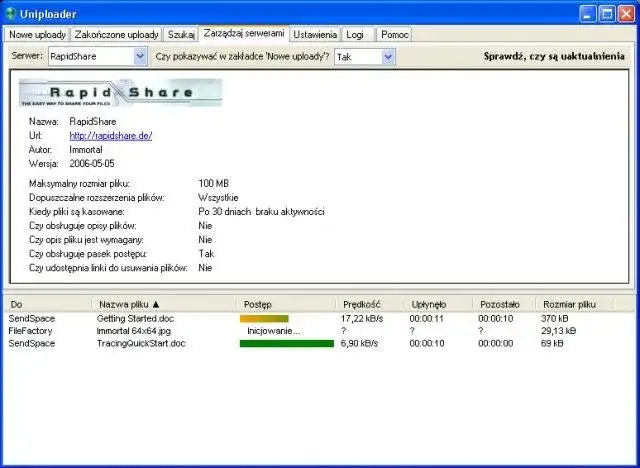640x468 pixels.
Task: Click the 69 kB file size
Action: (552, 344)
